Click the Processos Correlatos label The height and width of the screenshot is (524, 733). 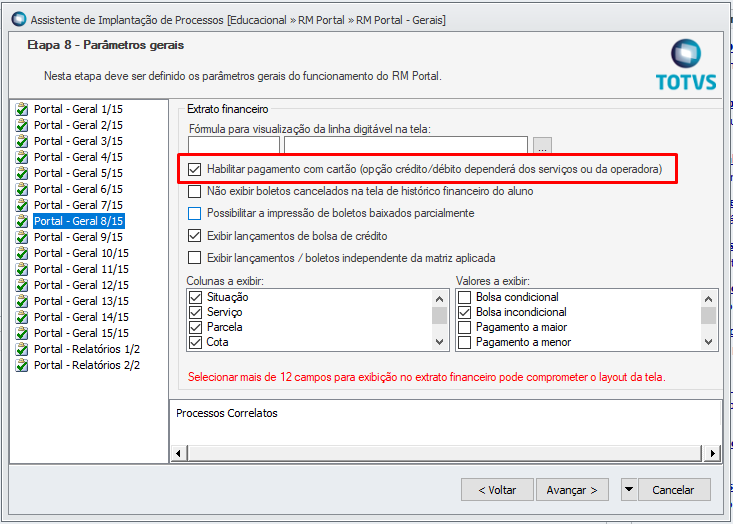[227, 413]
